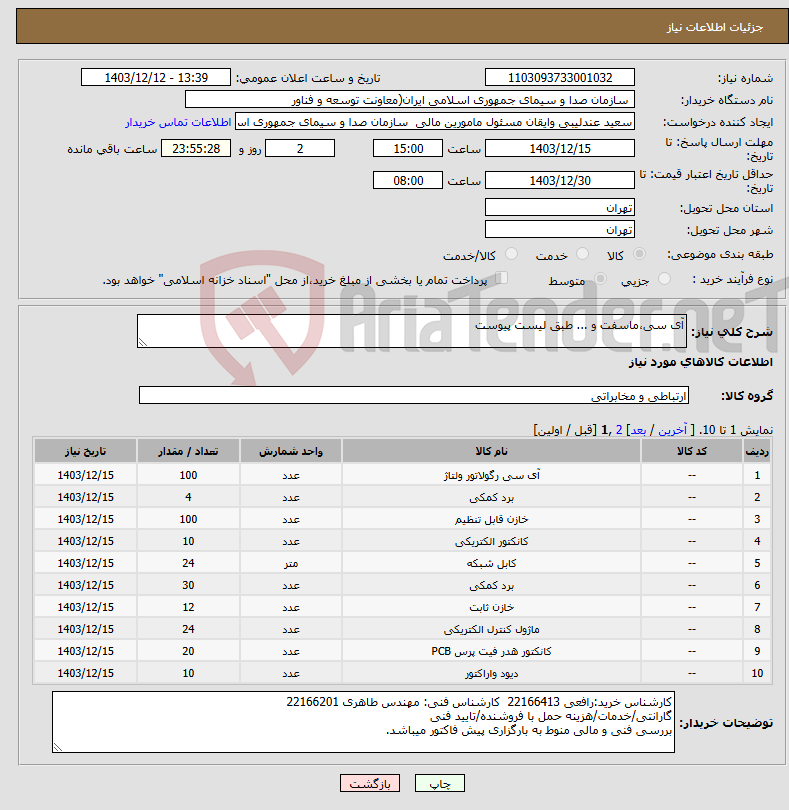Click quantity 30 in row 6
The width and height of the screenshot is (789, 810).
[188, 585]
